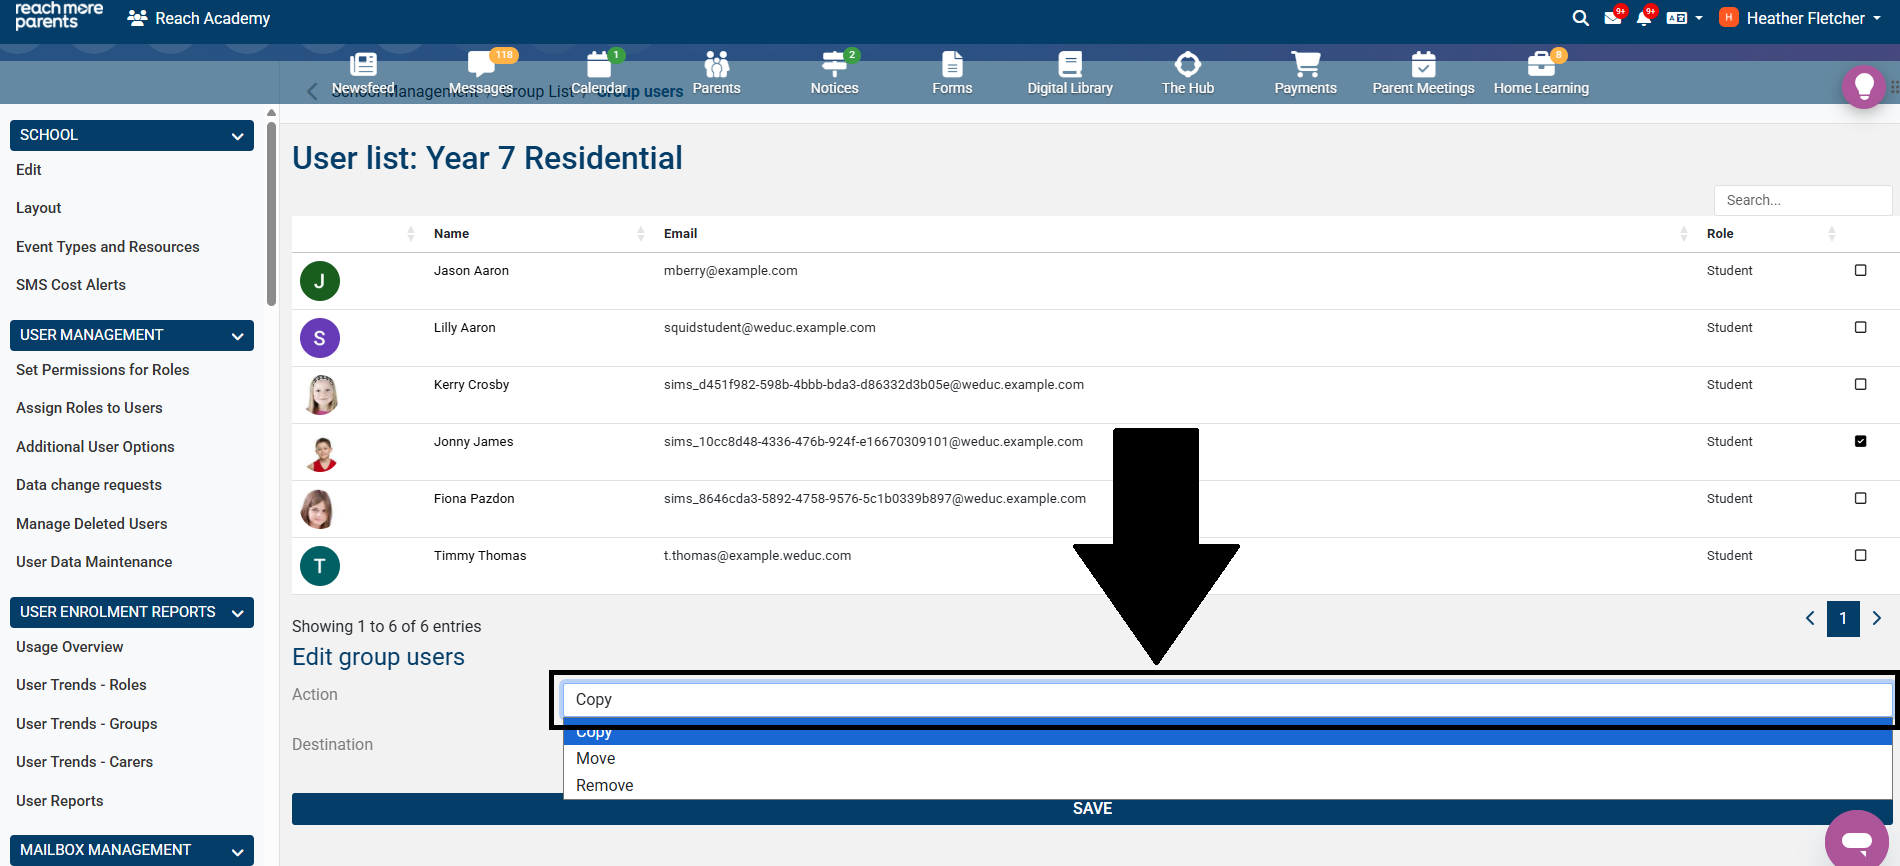Tick the checkbox for Jason Aaron
1900x866 pixels.
(x=1860, y=270)
